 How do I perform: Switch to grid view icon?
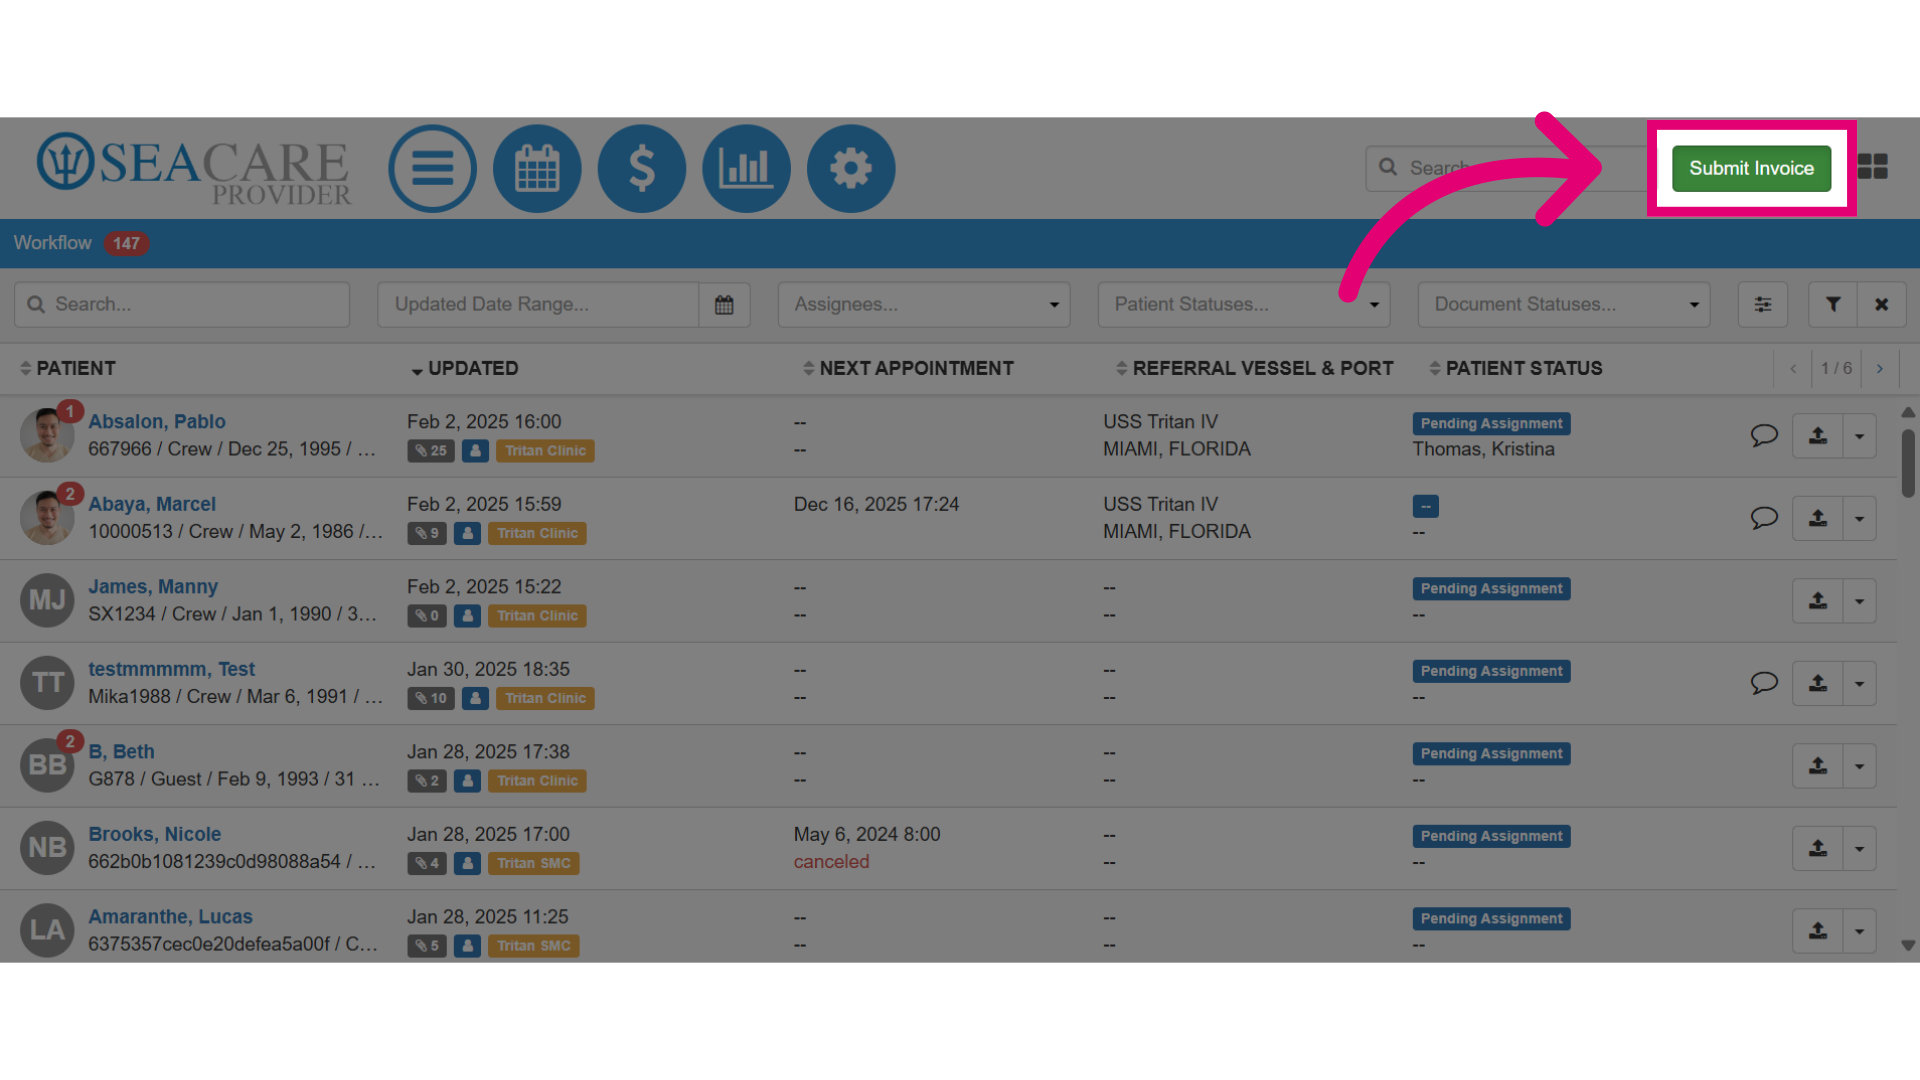(1873, 167)
